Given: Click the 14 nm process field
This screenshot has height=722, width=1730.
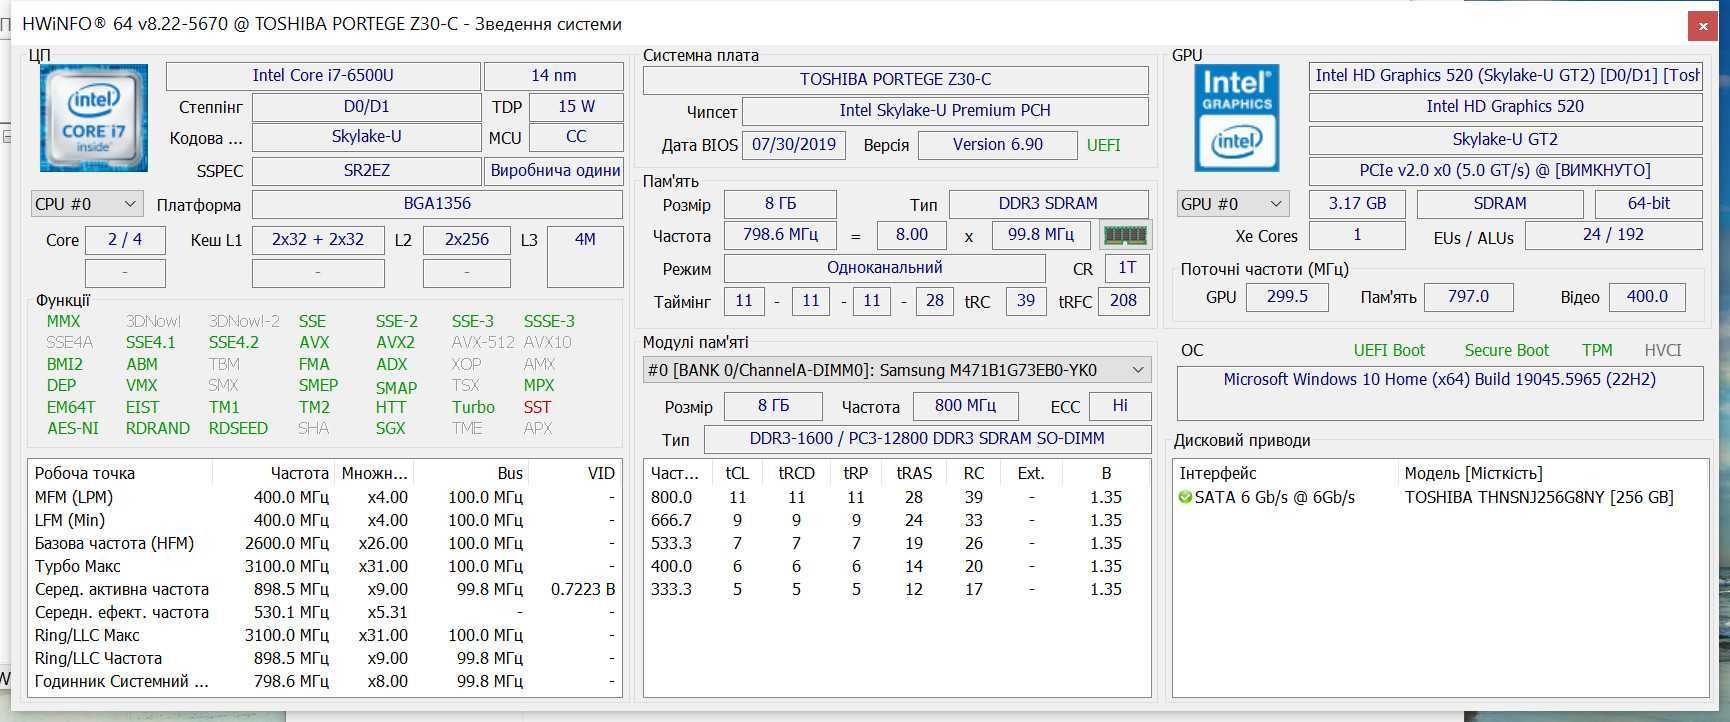Looking at the screenshot, I should [554, 76].
